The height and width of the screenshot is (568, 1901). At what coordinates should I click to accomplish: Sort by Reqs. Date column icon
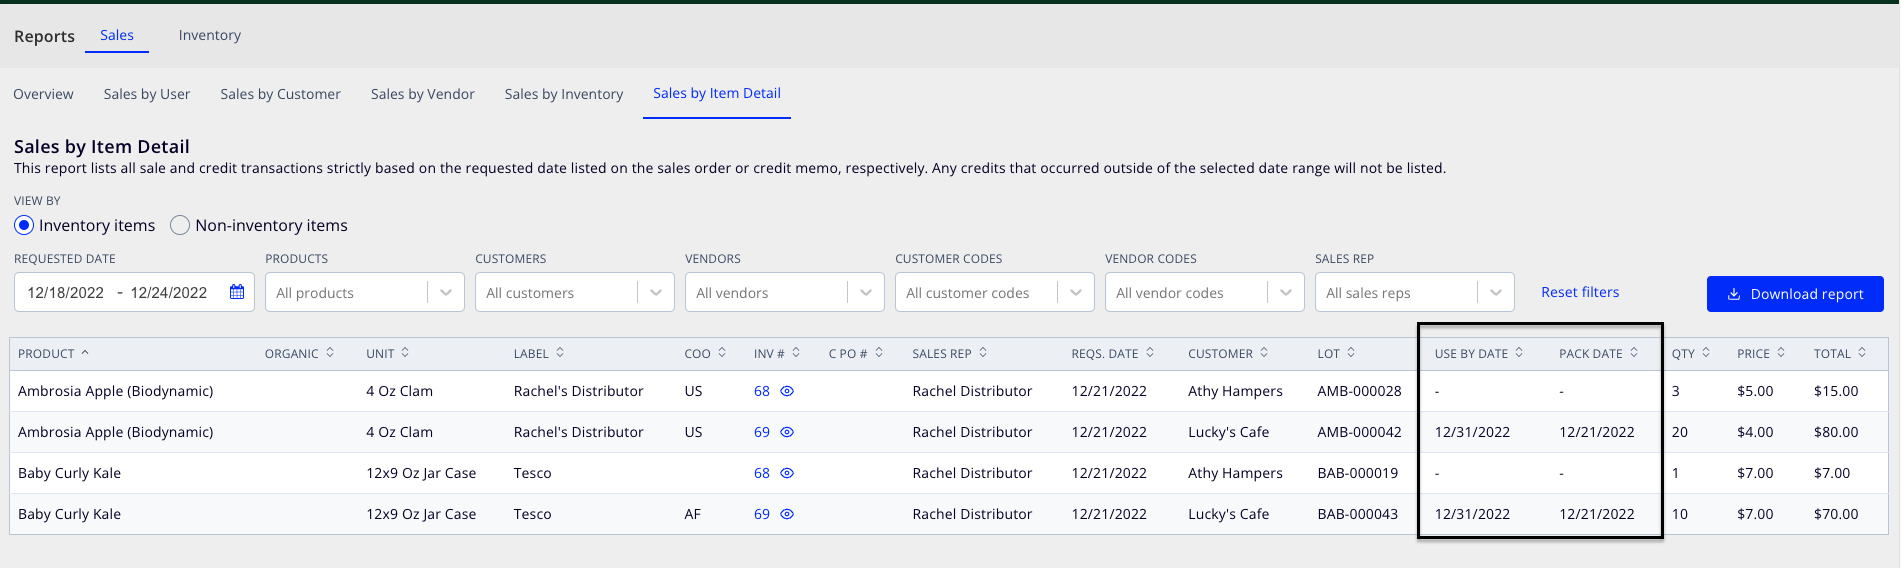coord(1150,353)
